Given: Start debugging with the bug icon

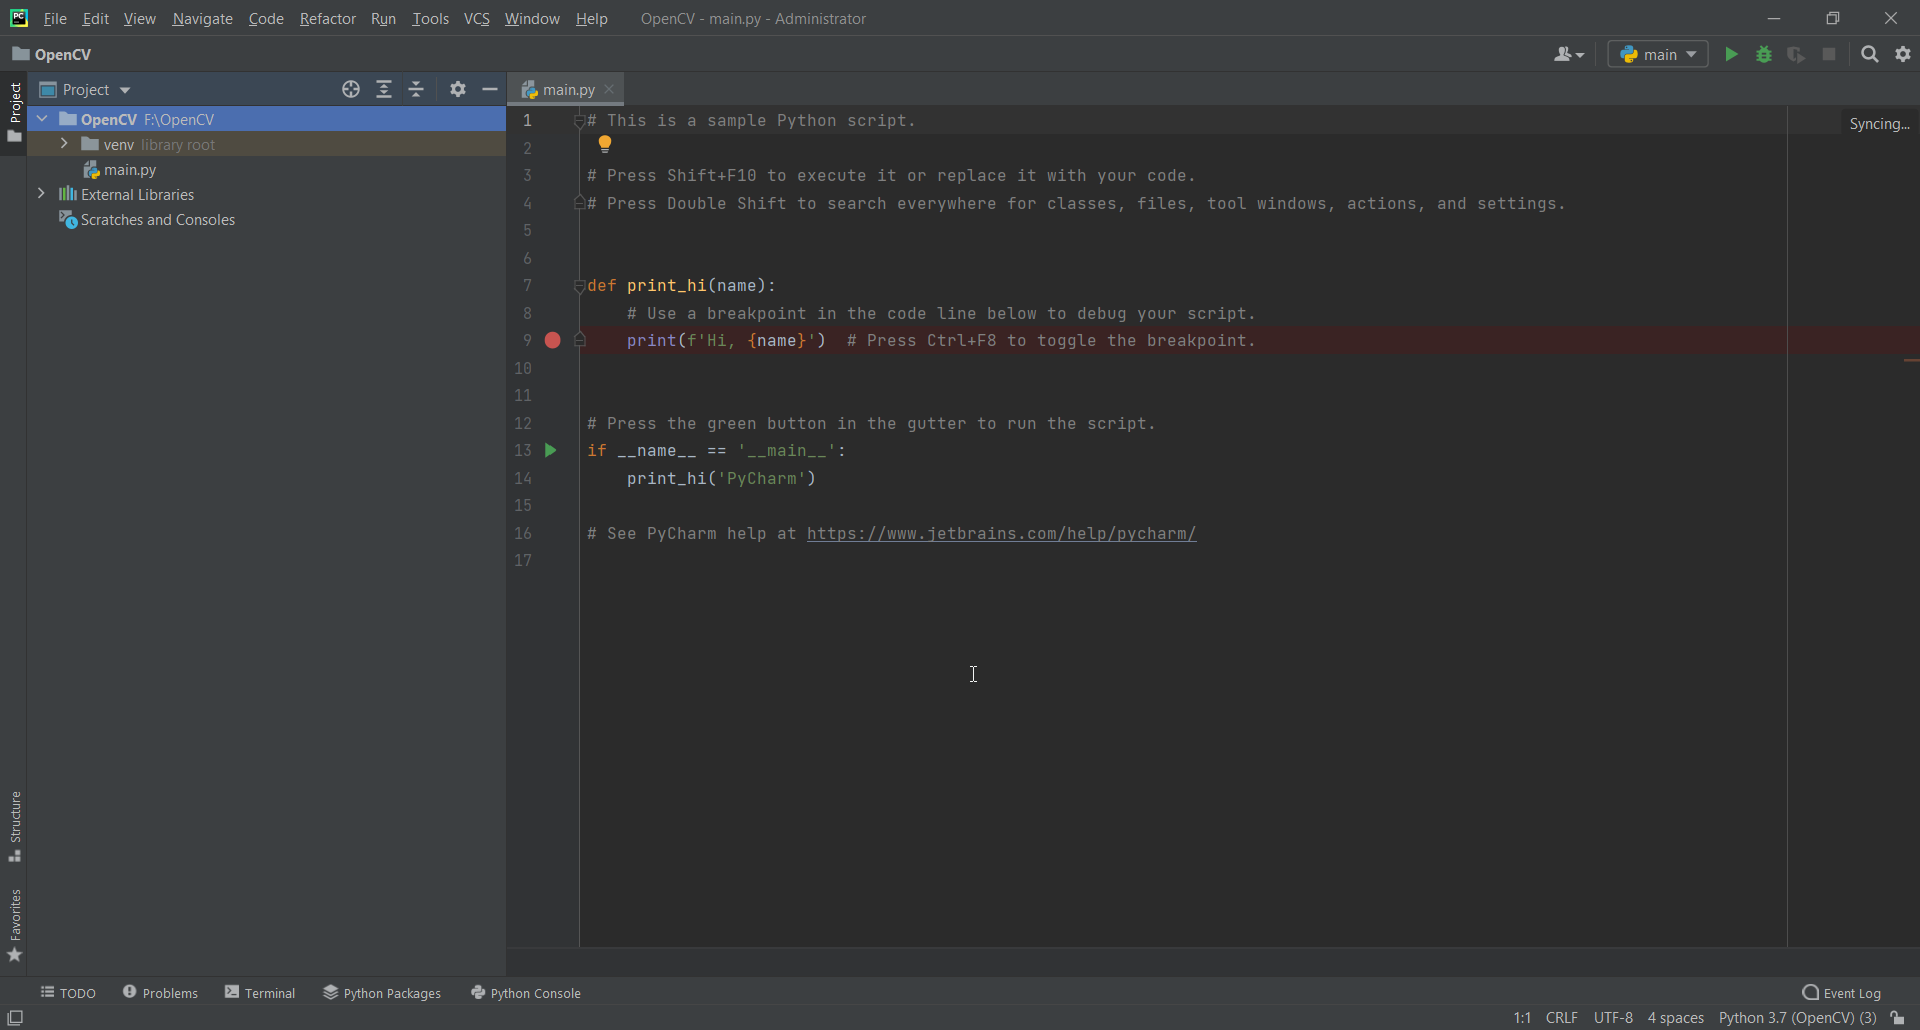Looking at the screenshot, I should click(x=1764, y=55).
